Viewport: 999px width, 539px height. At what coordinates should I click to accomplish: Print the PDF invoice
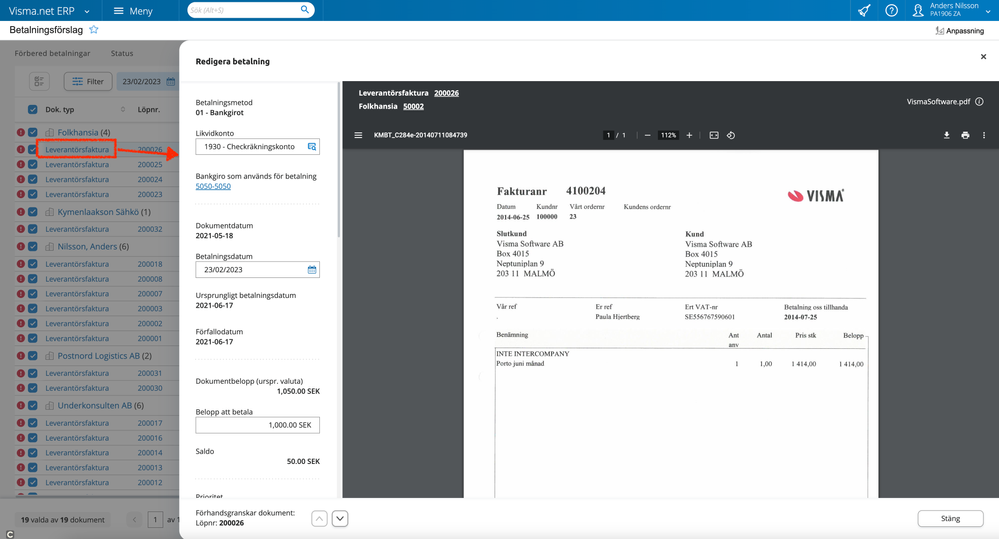[965, 135]
